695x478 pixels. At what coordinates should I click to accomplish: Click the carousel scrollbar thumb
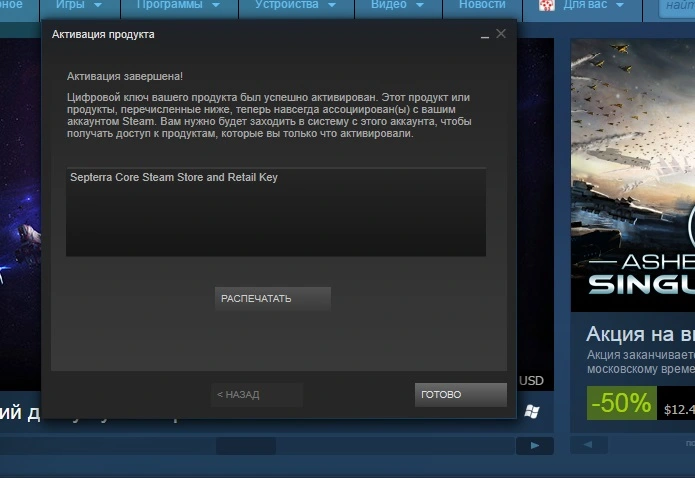pos(246,446)
